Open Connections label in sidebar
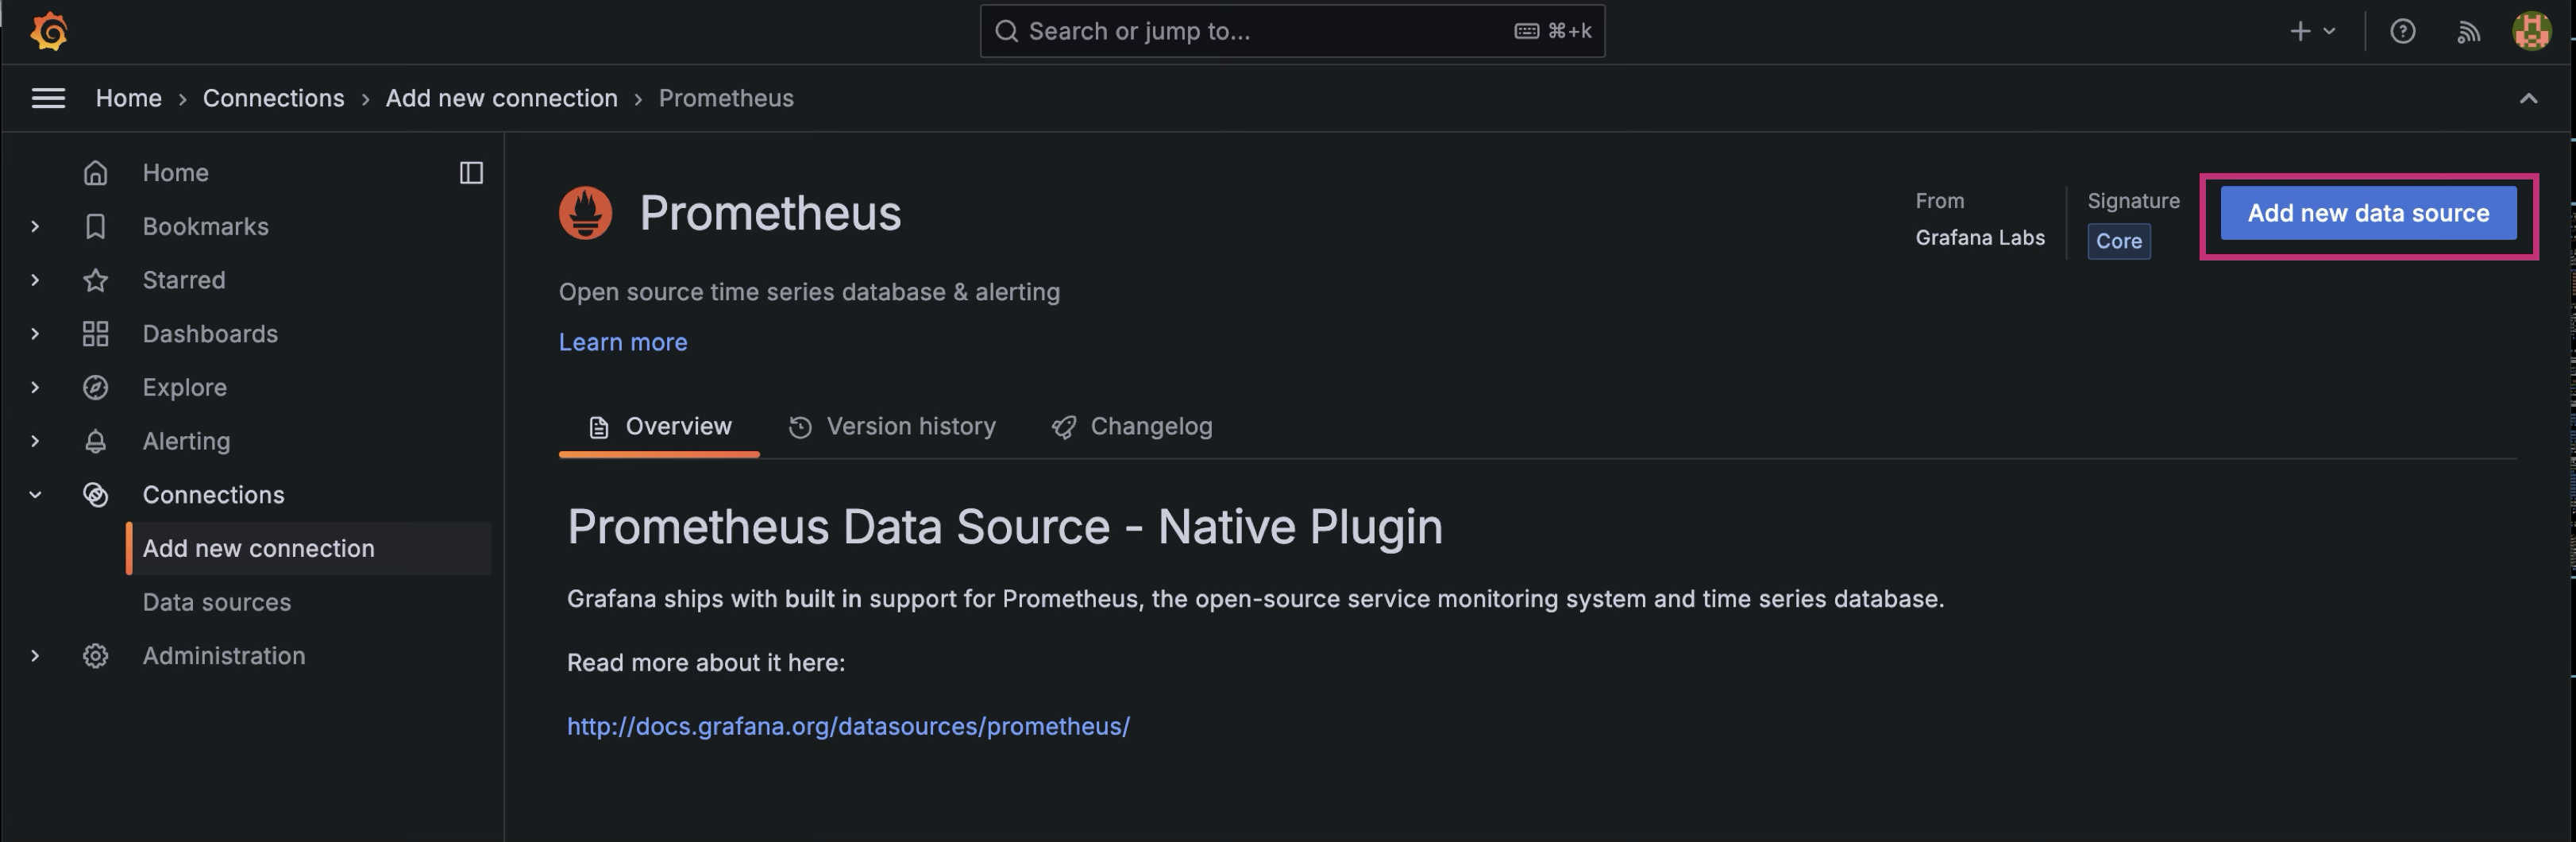Viewport: 2576px width, 842px height. [x=213, y=495]
